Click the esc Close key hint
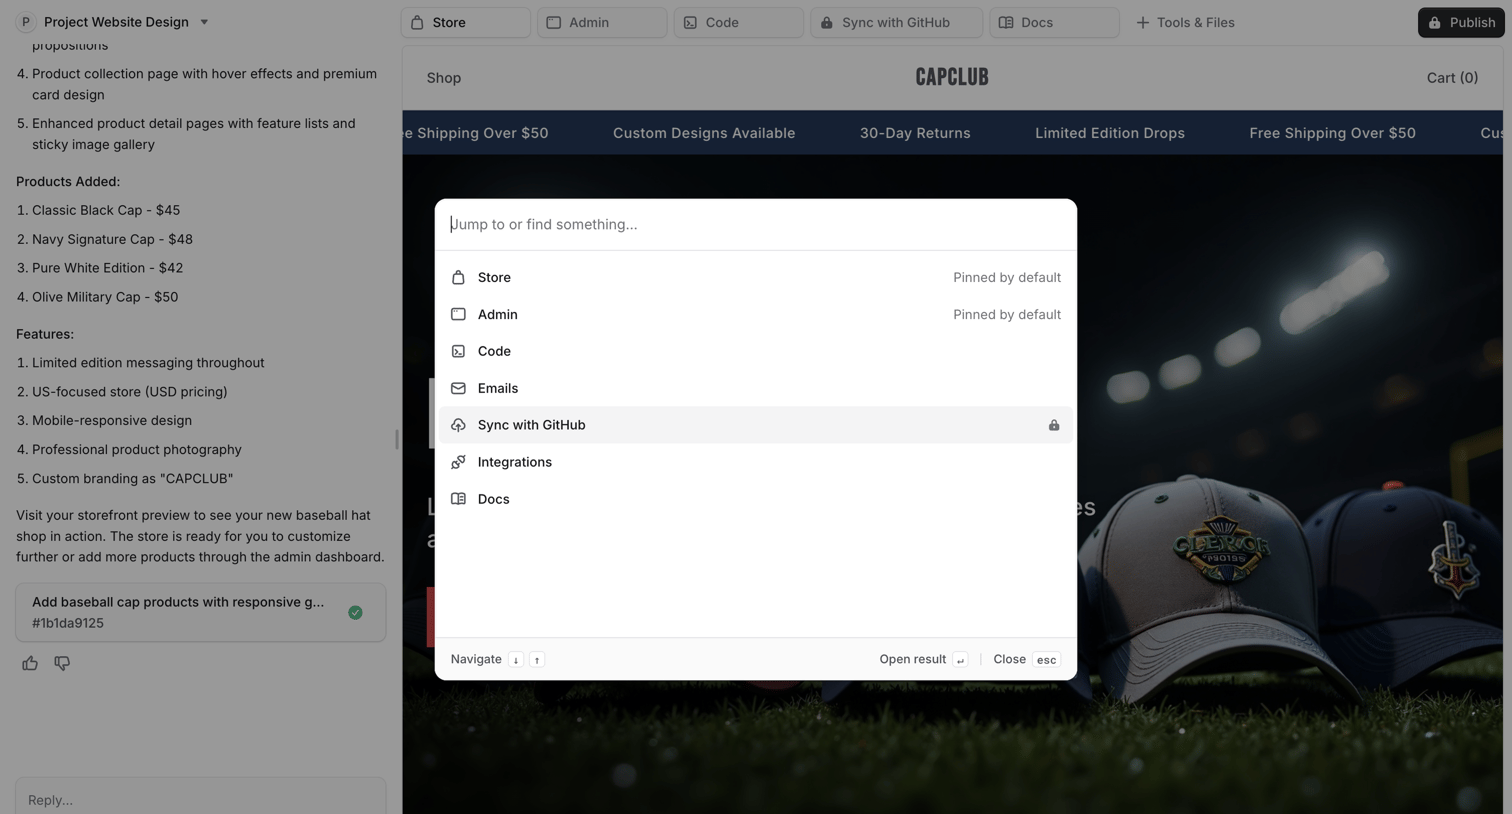Image resolution: width=1512 pixels, height=814 pixels. (1046, 660)
